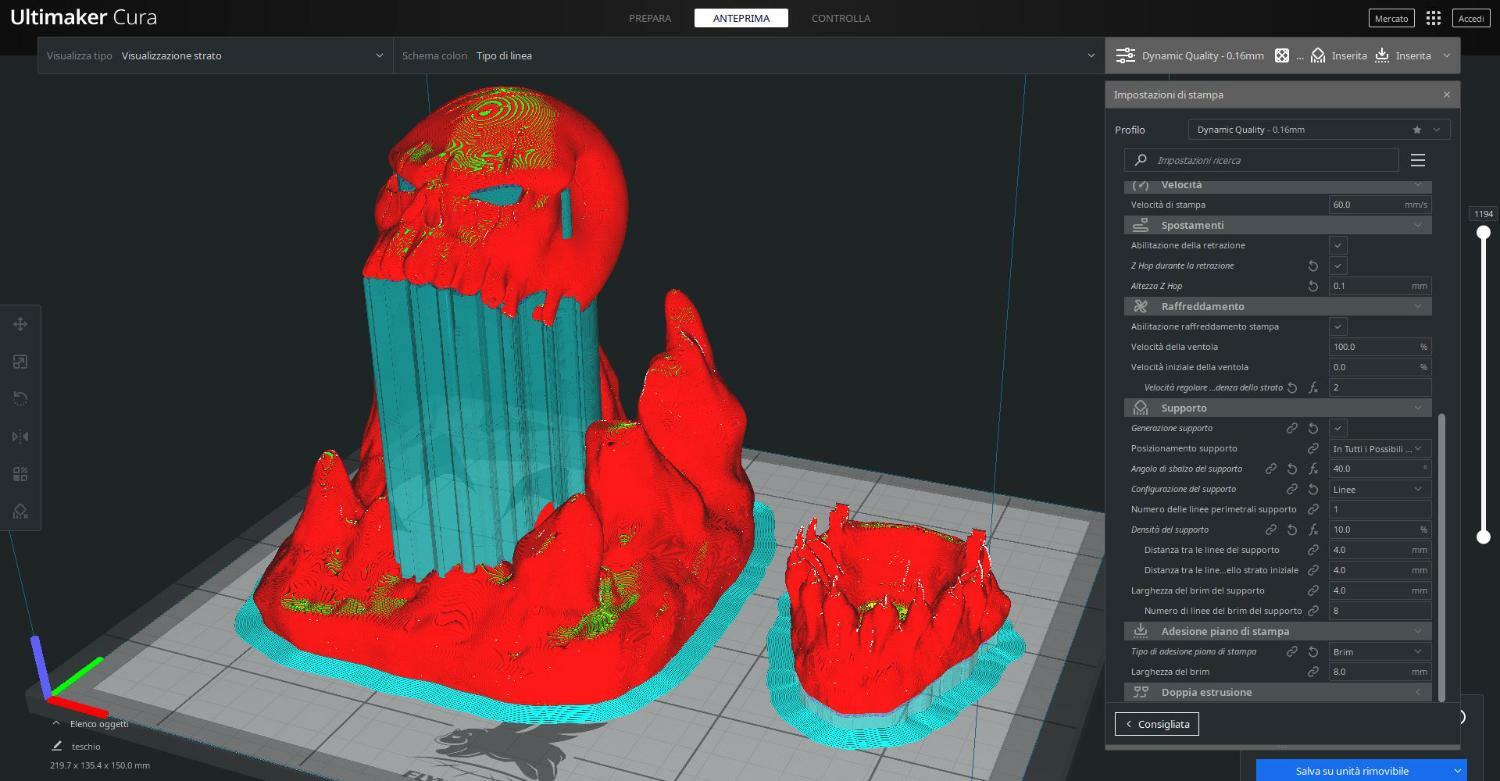
Task: Open the build plate adhesion Brim dropdown
Action: coord(1379,651)
